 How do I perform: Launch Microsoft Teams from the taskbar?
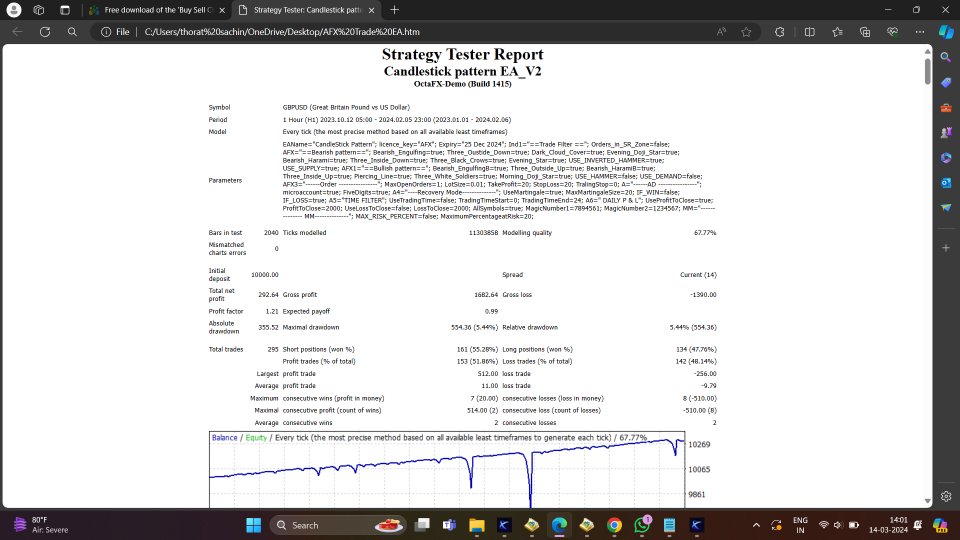[449, 525]
